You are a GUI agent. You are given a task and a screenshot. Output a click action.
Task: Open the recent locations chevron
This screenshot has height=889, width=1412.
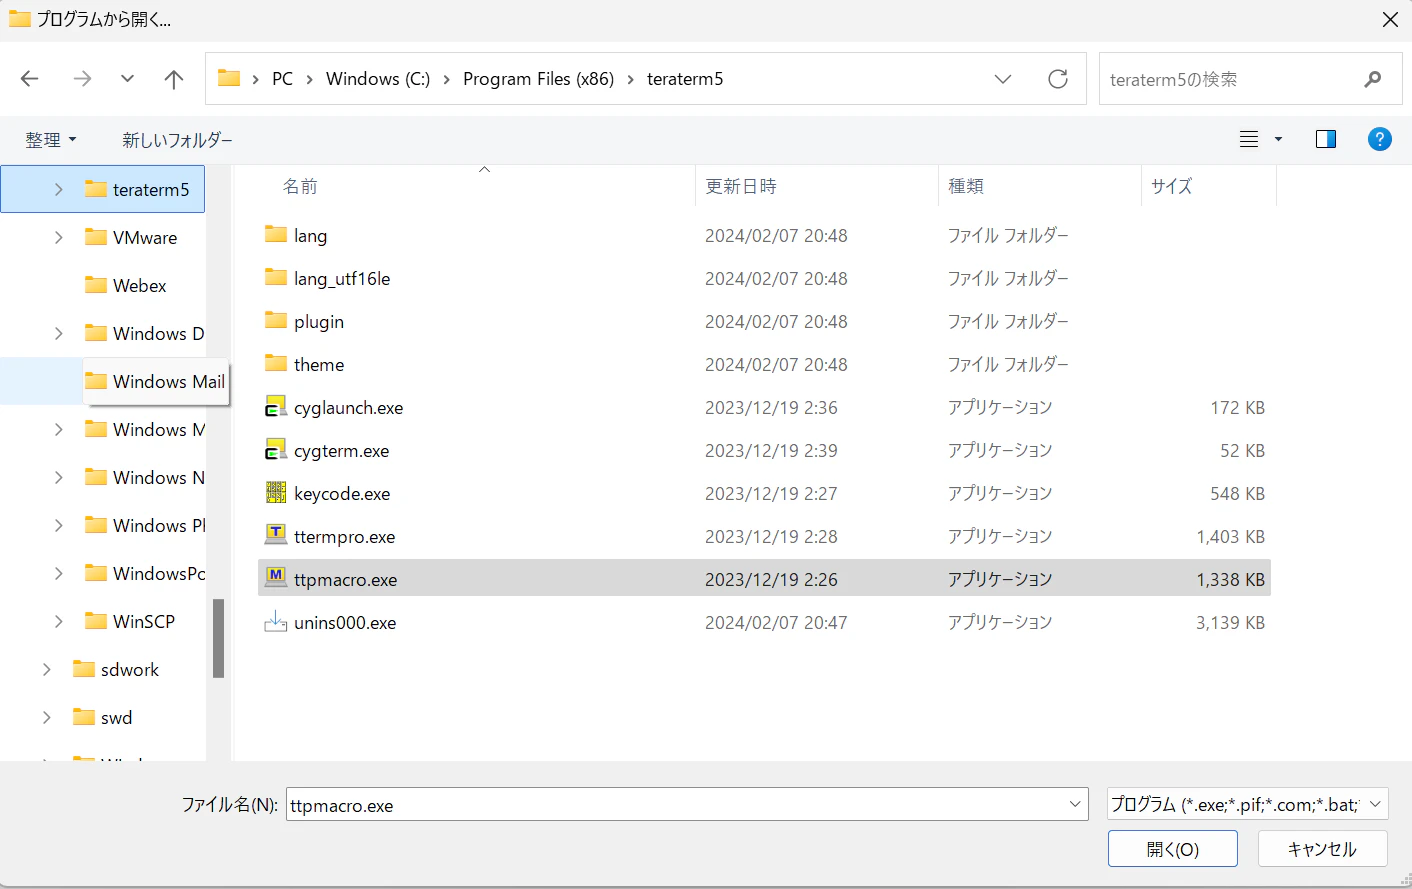tap(127, 79)
